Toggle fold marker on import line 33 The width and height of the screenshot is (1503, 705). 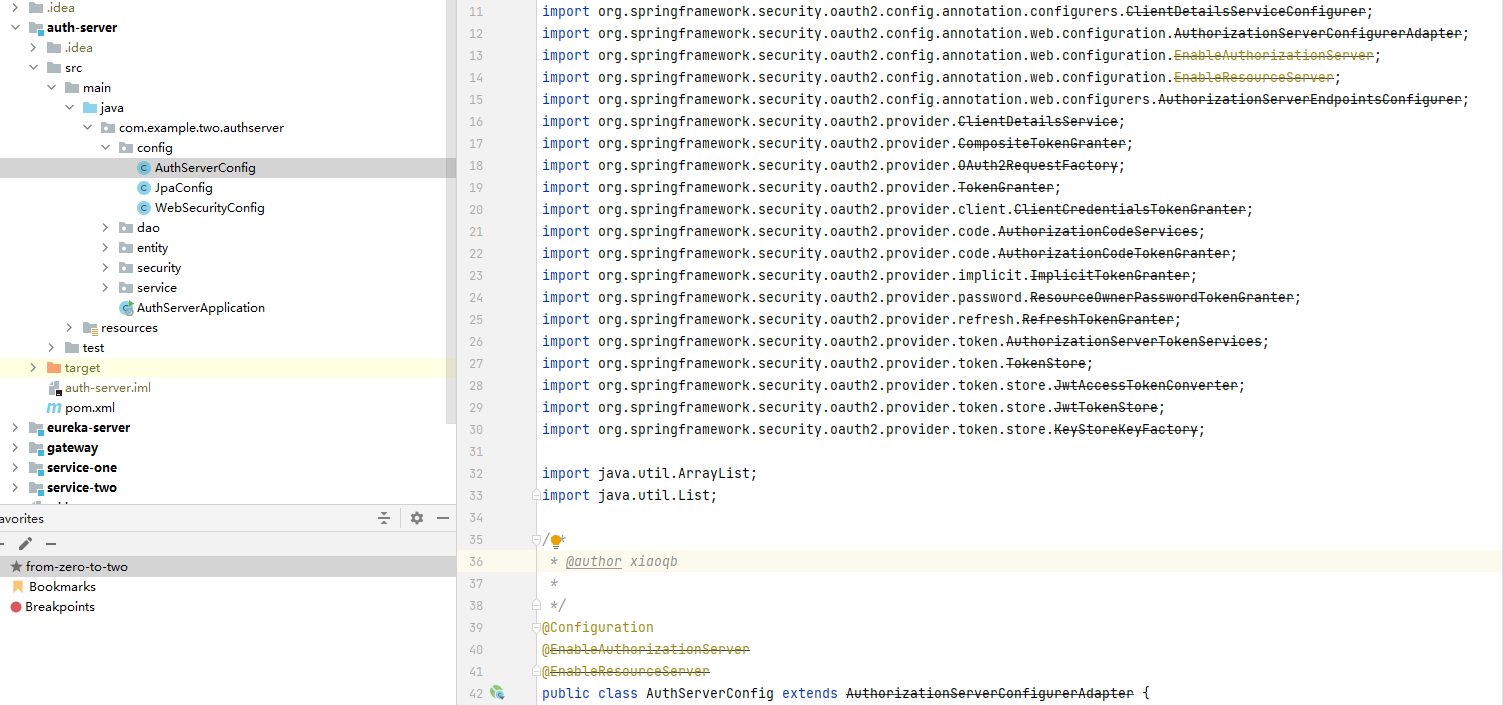click(x=537, y=496)
